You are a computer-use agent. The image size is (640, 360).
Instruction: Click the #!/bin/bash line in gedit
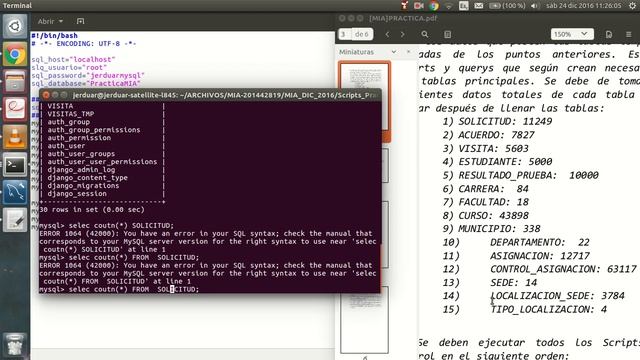coord(54,36)
